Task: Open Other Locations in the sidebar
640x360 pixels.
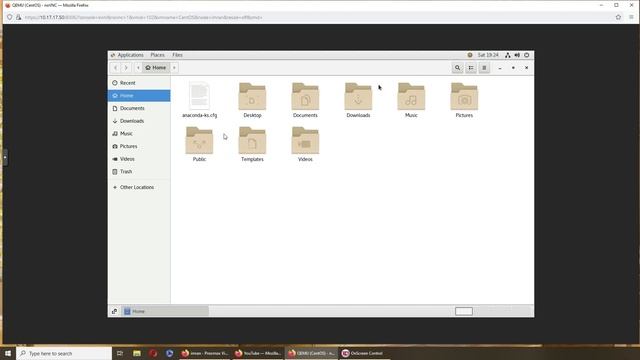Action: [139, 187]
